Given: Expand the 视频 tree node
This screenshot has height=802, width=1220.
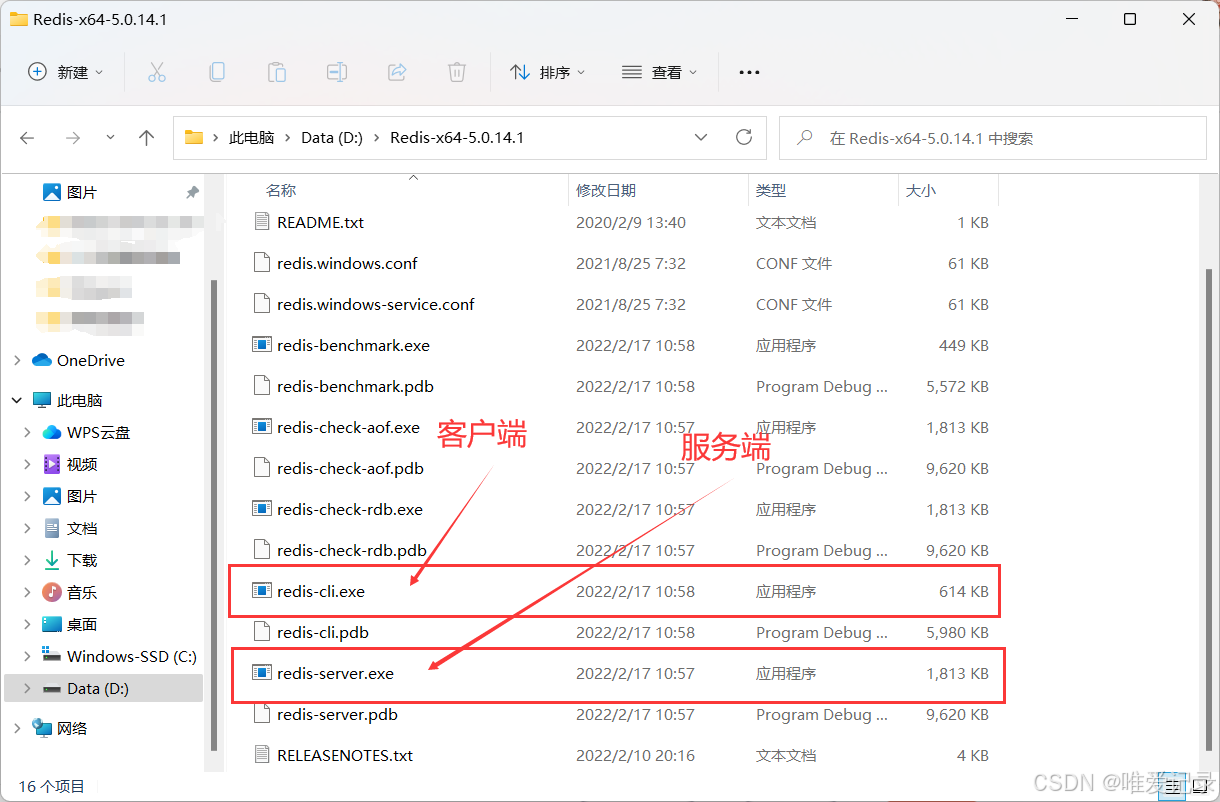Looking at the screenshot, I should click(x=28, y=464).
